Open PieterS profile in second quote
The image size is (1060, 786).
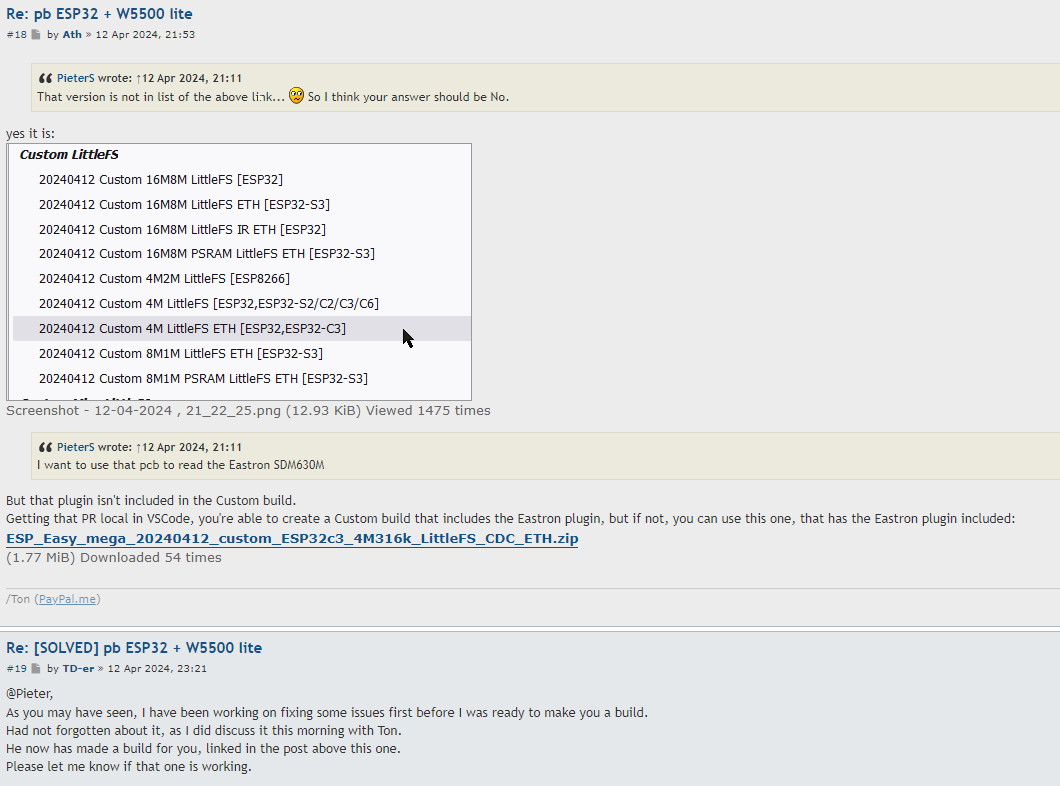pyautogui.click(x=76, y=447)
